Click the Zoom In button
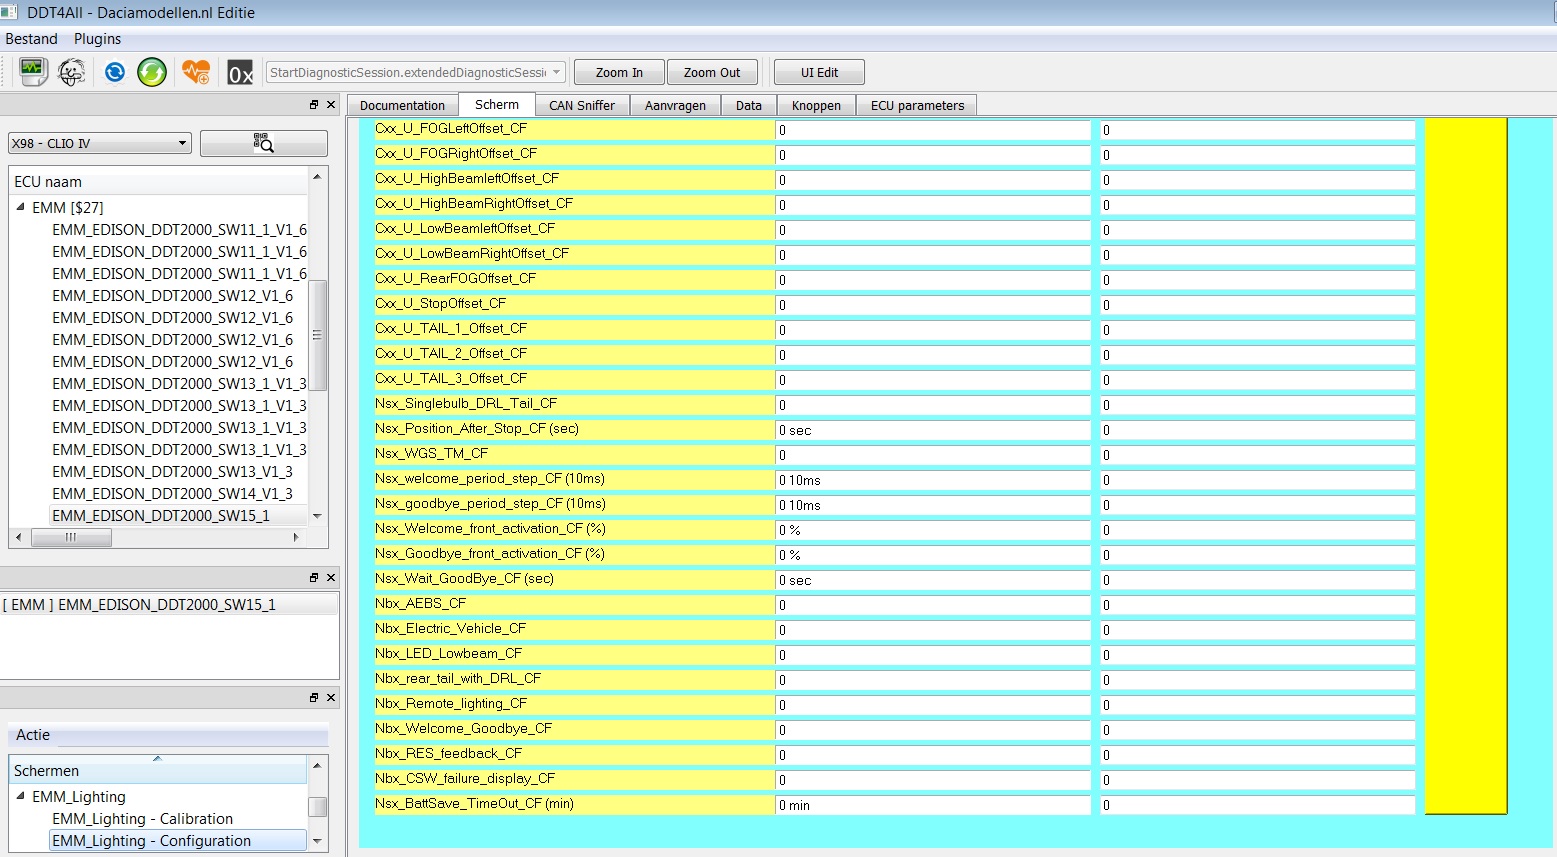This screenshot has width=1557, height=857. click(619, 72)
